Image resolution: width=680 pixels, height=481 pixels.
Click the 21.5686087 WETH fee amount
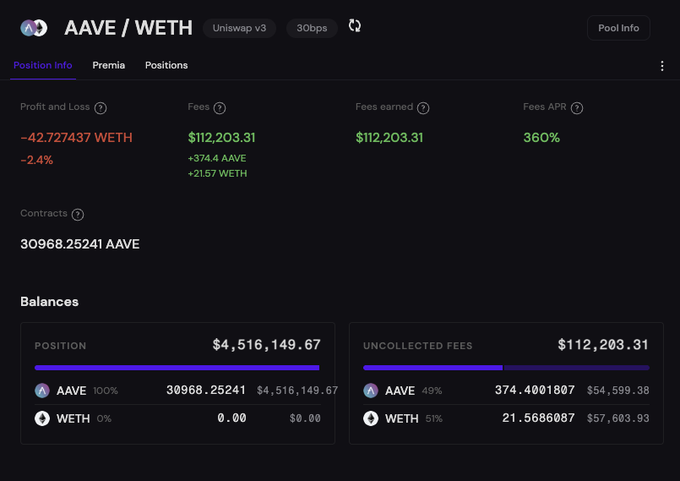(x=538, y=418)
